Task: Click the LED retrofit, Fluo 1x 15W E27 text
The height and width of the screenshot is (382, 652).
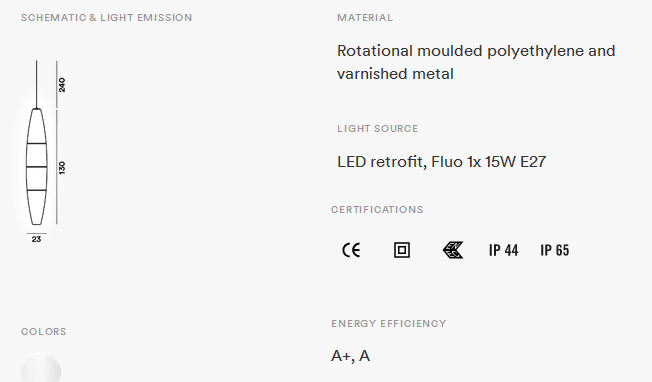Action: click(x=442, y=162)
